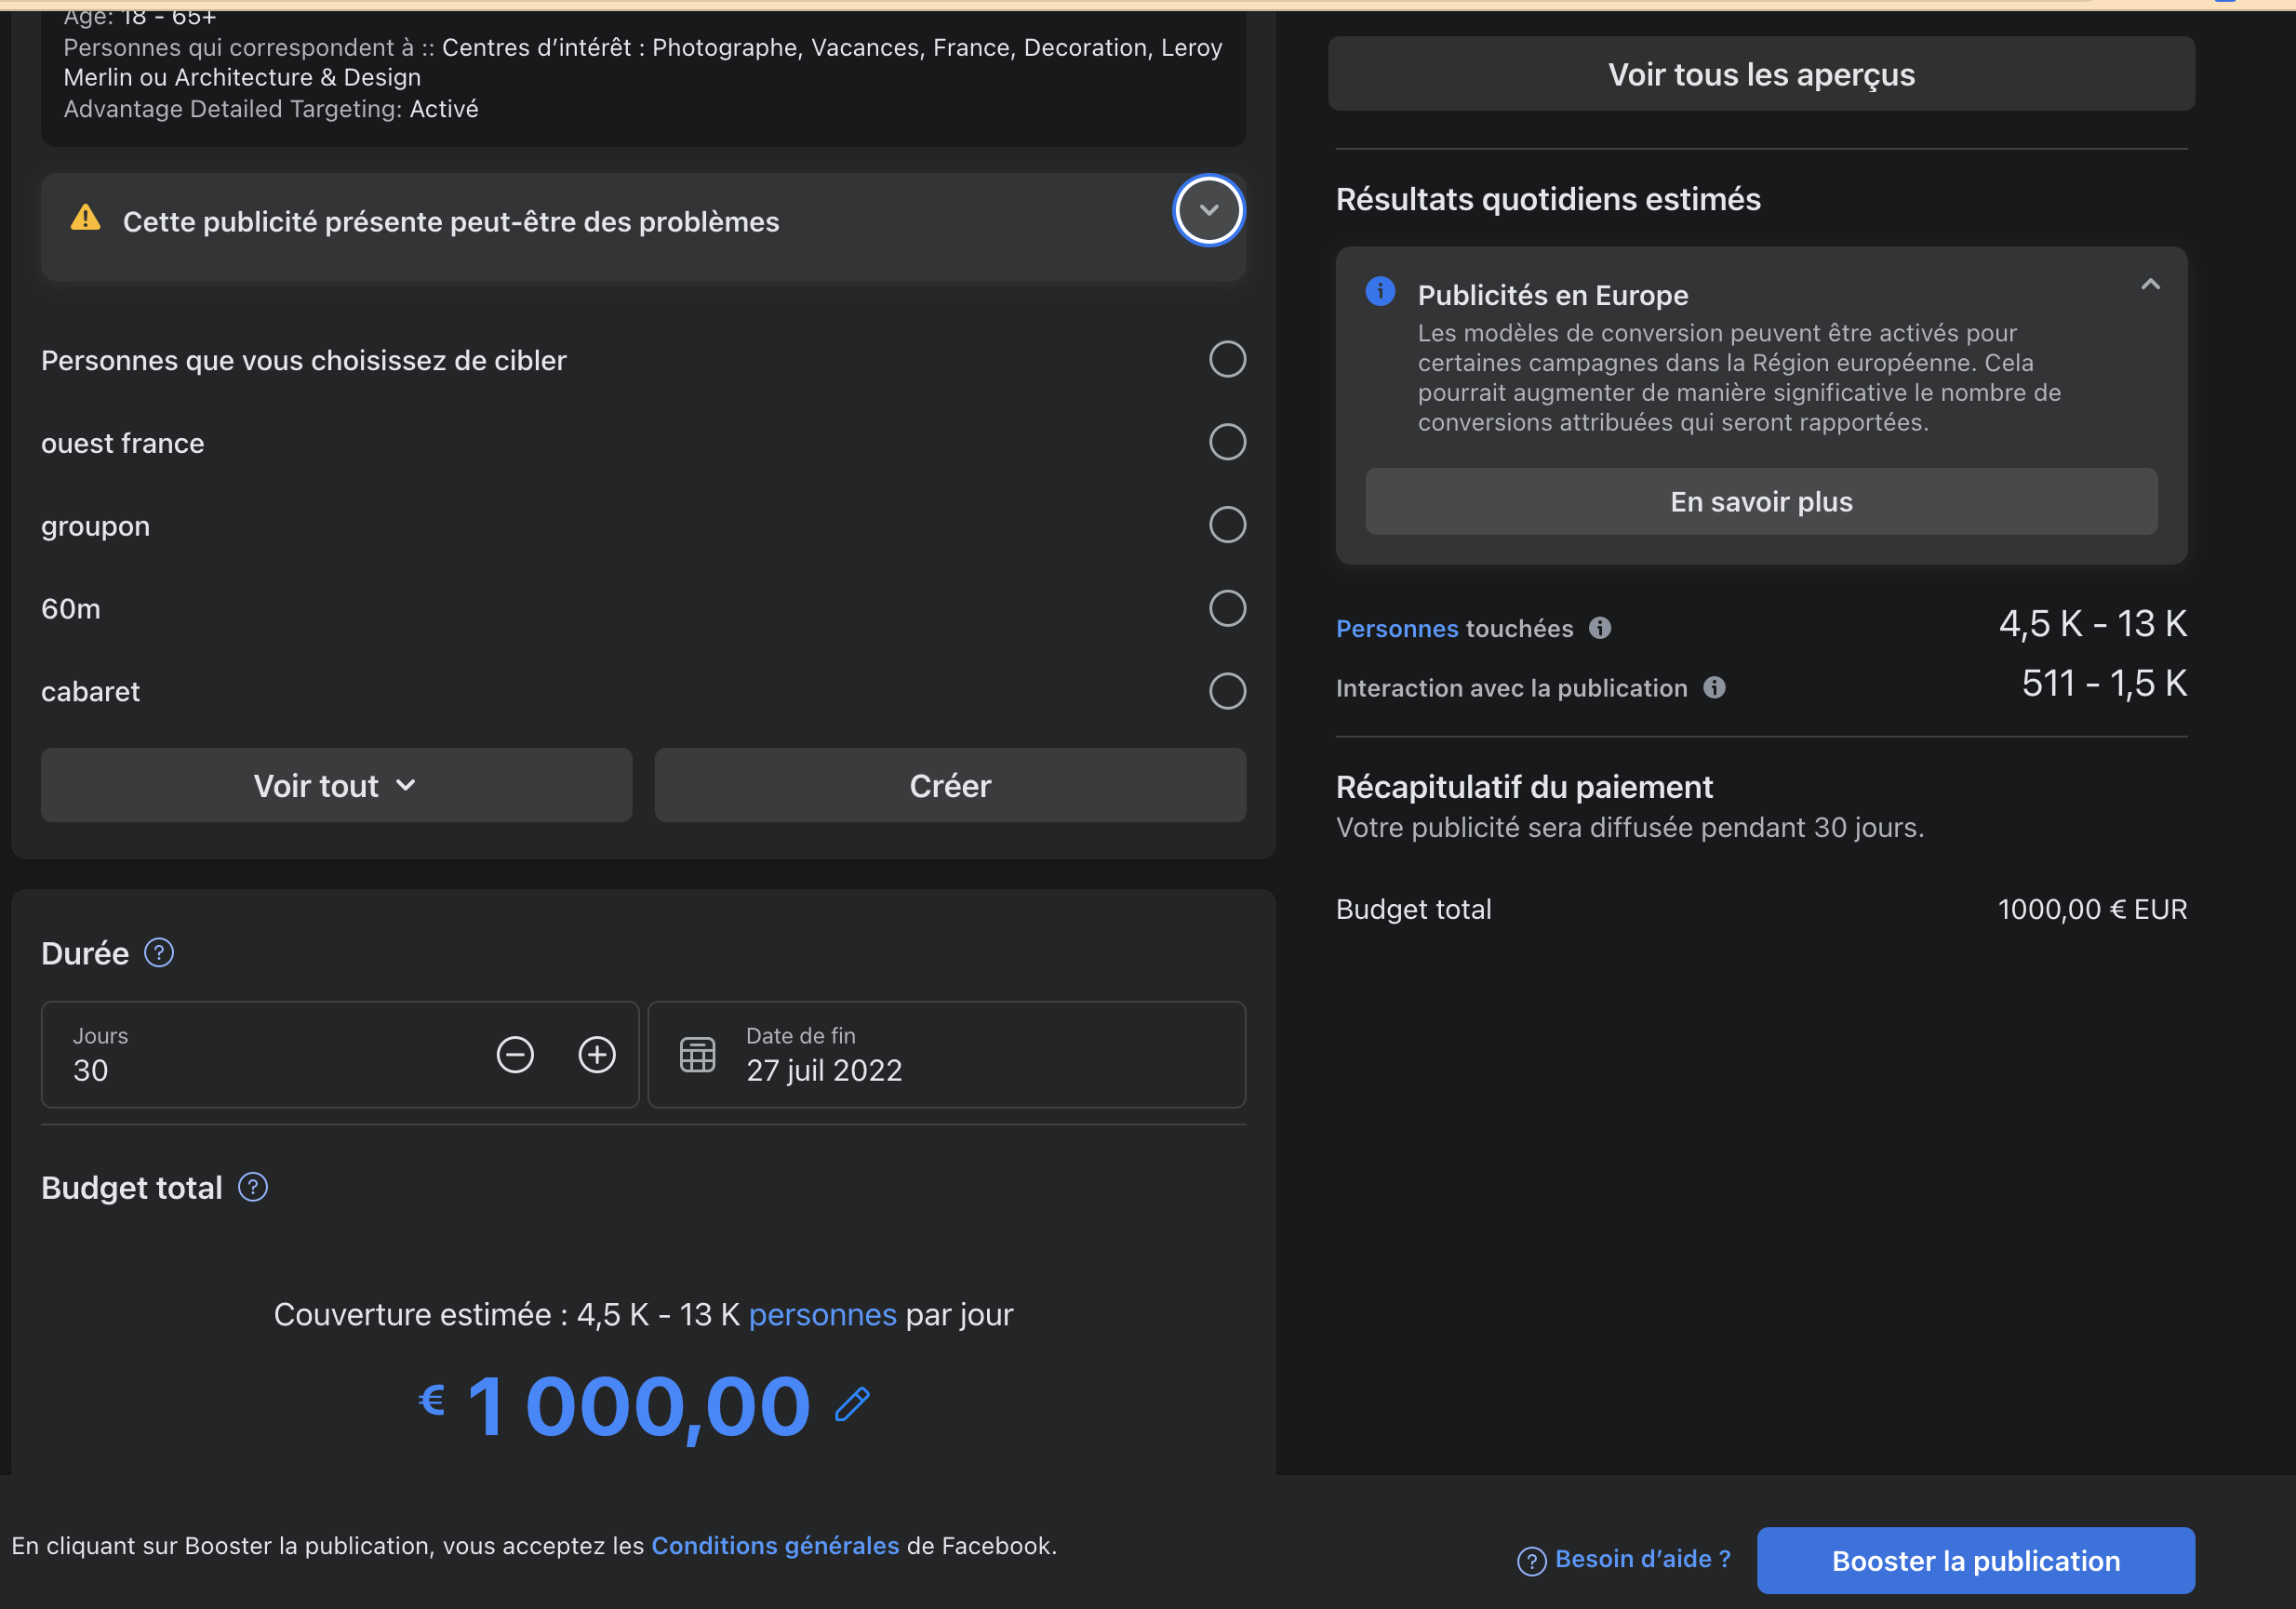
Task: Click info icon beside Interaction avec la publication
Action: click(1714, 688)
